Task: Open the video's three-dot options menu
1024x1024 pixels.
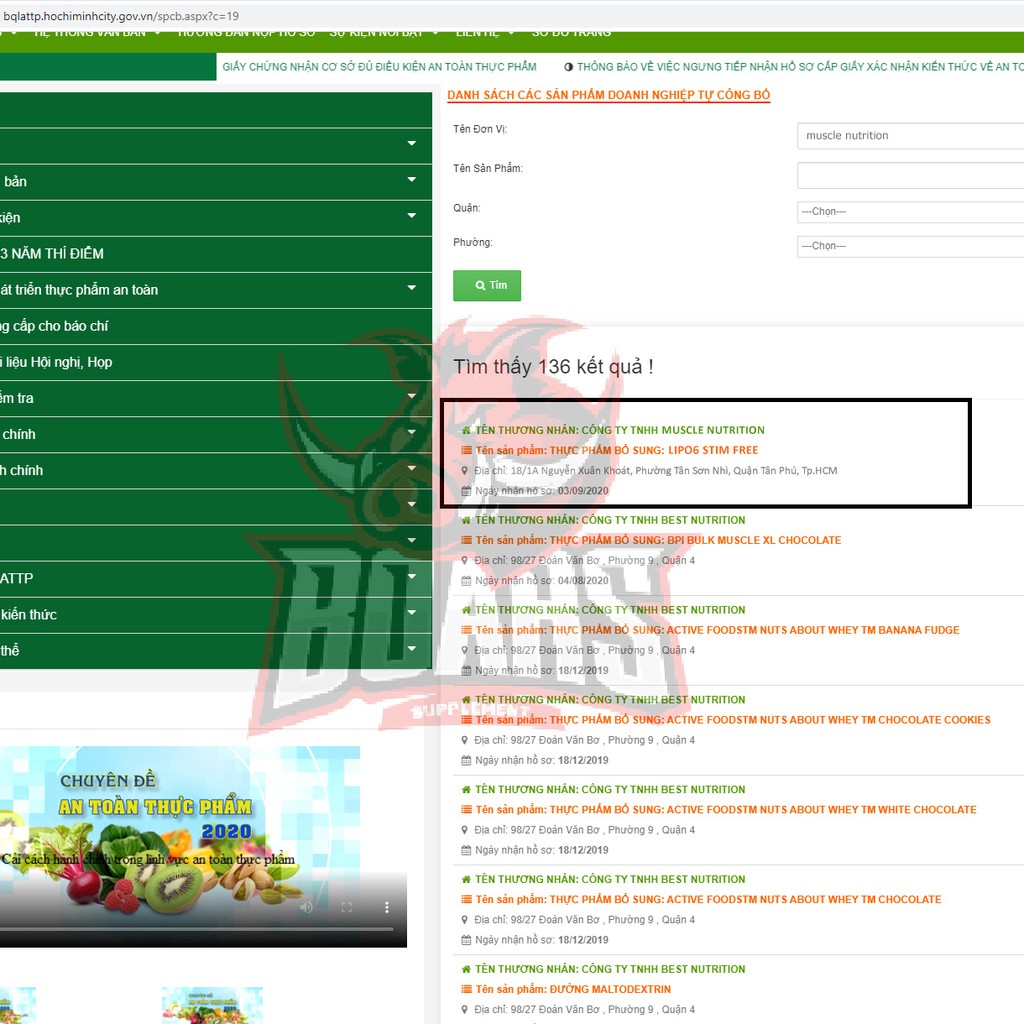Action: (x=387, y=907)
